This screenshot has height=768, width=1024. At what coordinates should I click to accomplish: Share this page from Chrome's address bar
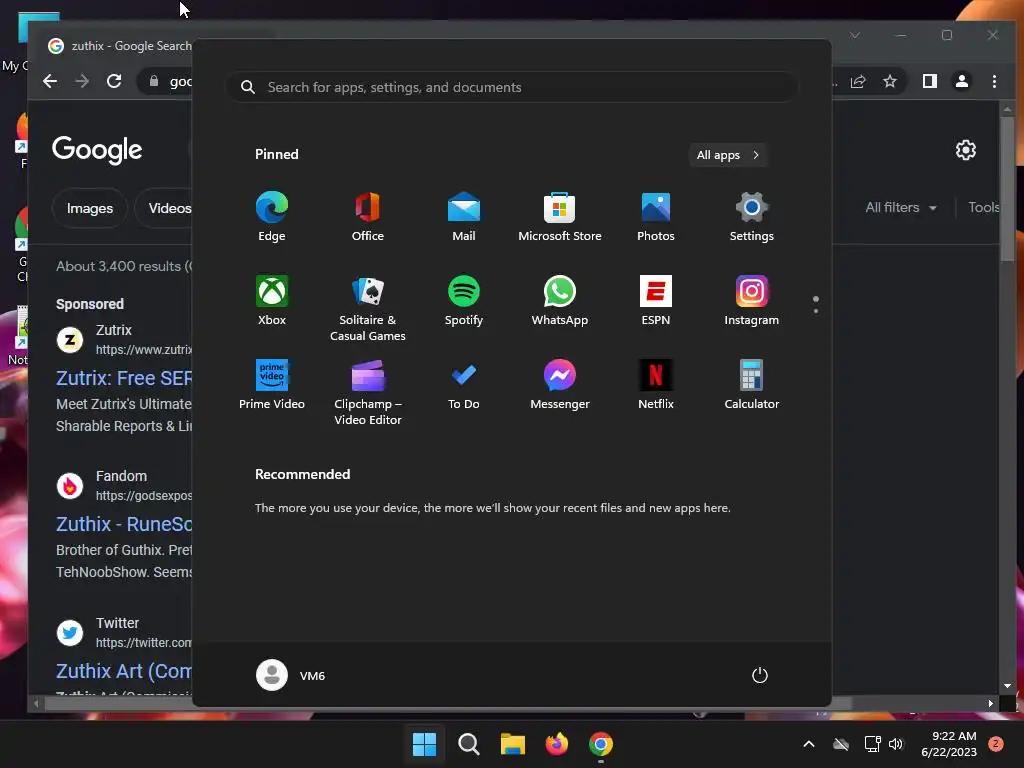[858, 81]
